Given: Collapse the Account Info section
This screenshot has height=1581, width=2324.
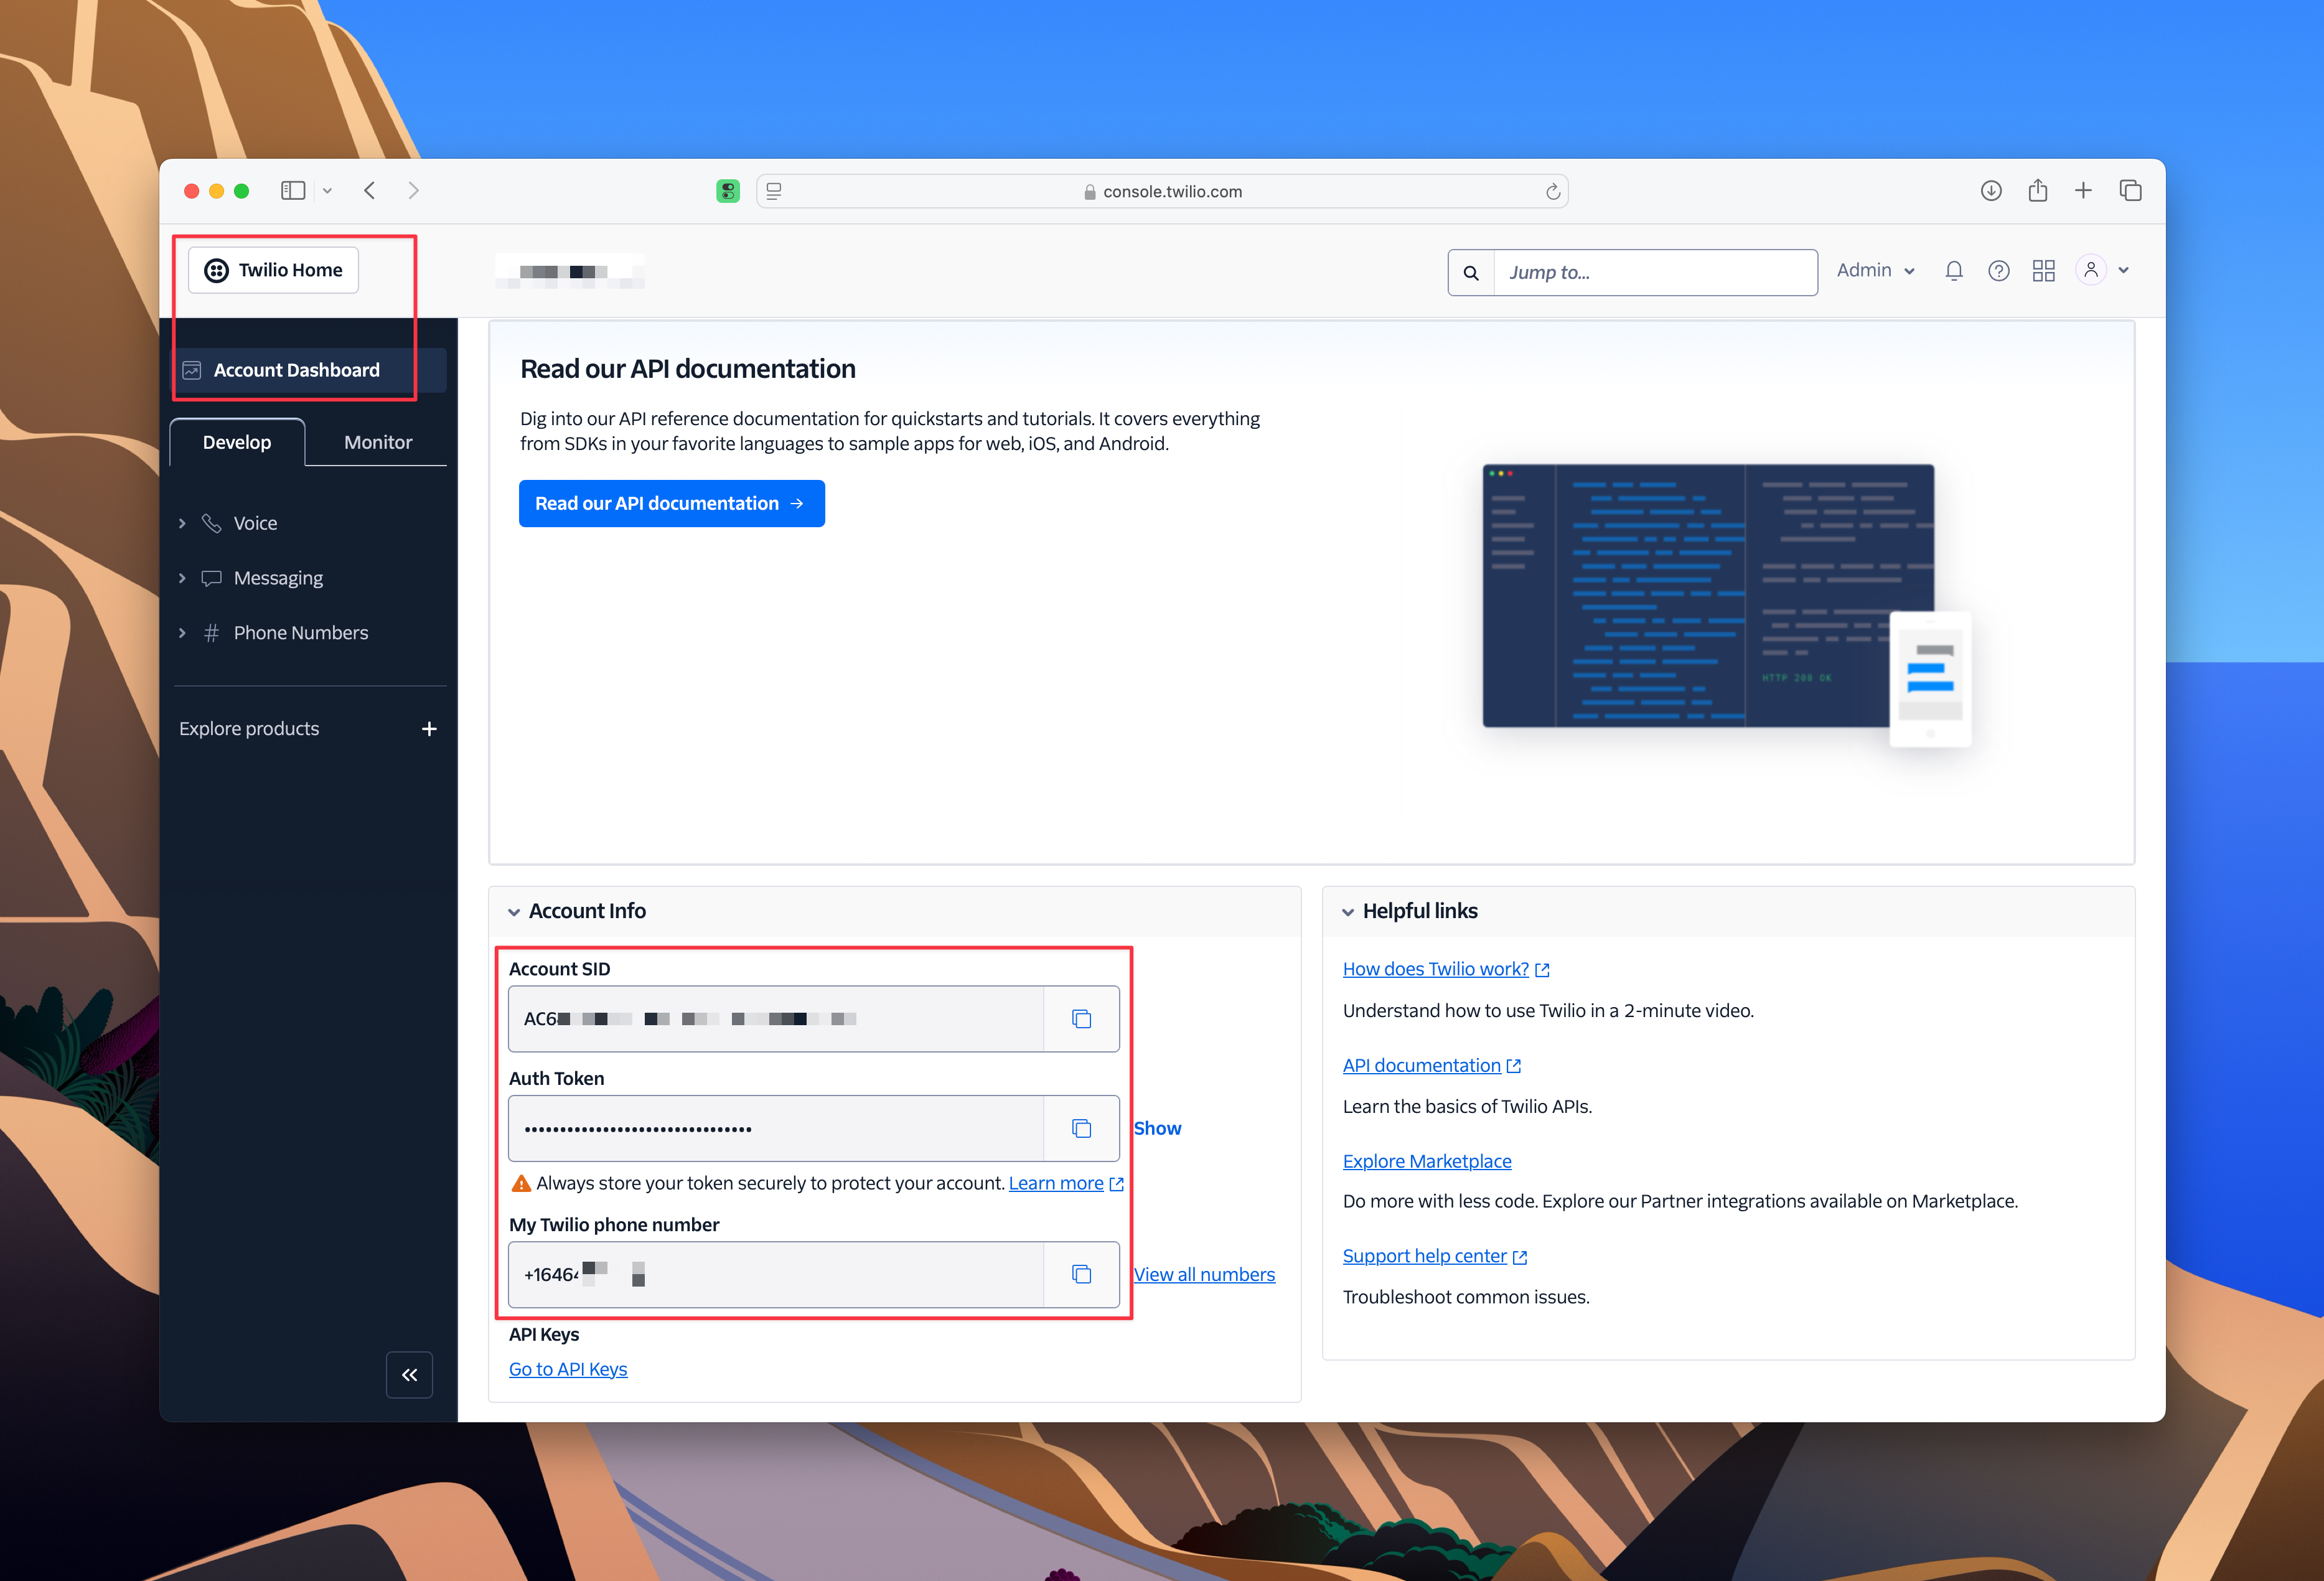Looking at the screenshot, I should pos(514,912).
